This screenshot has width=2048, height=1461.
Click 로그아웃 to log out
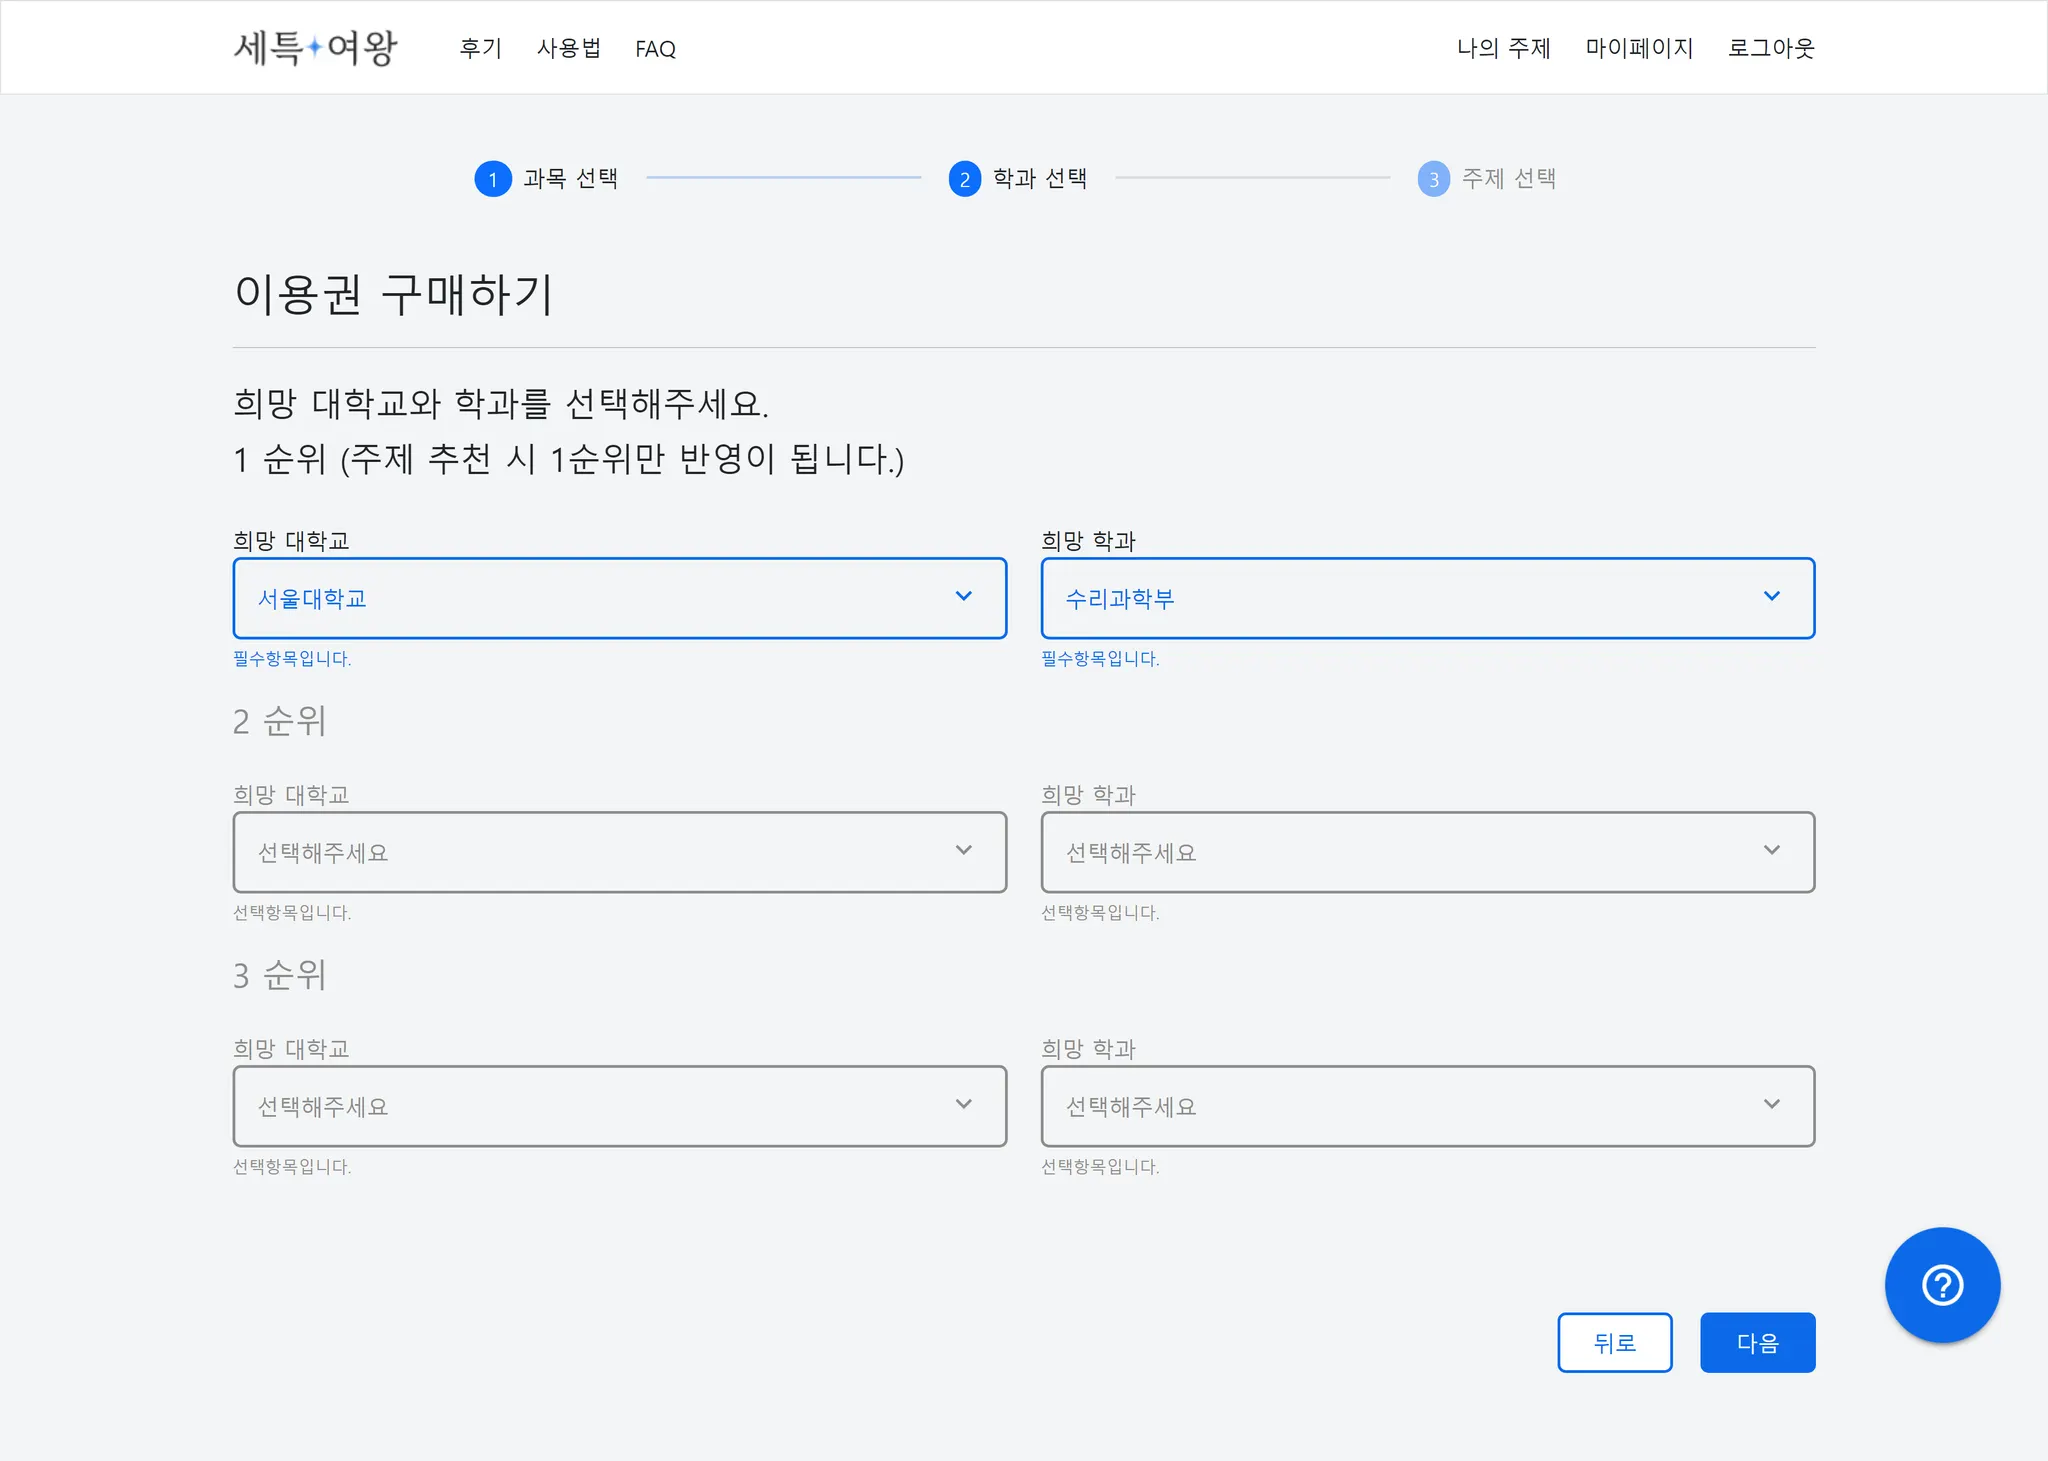[1770, 48]
